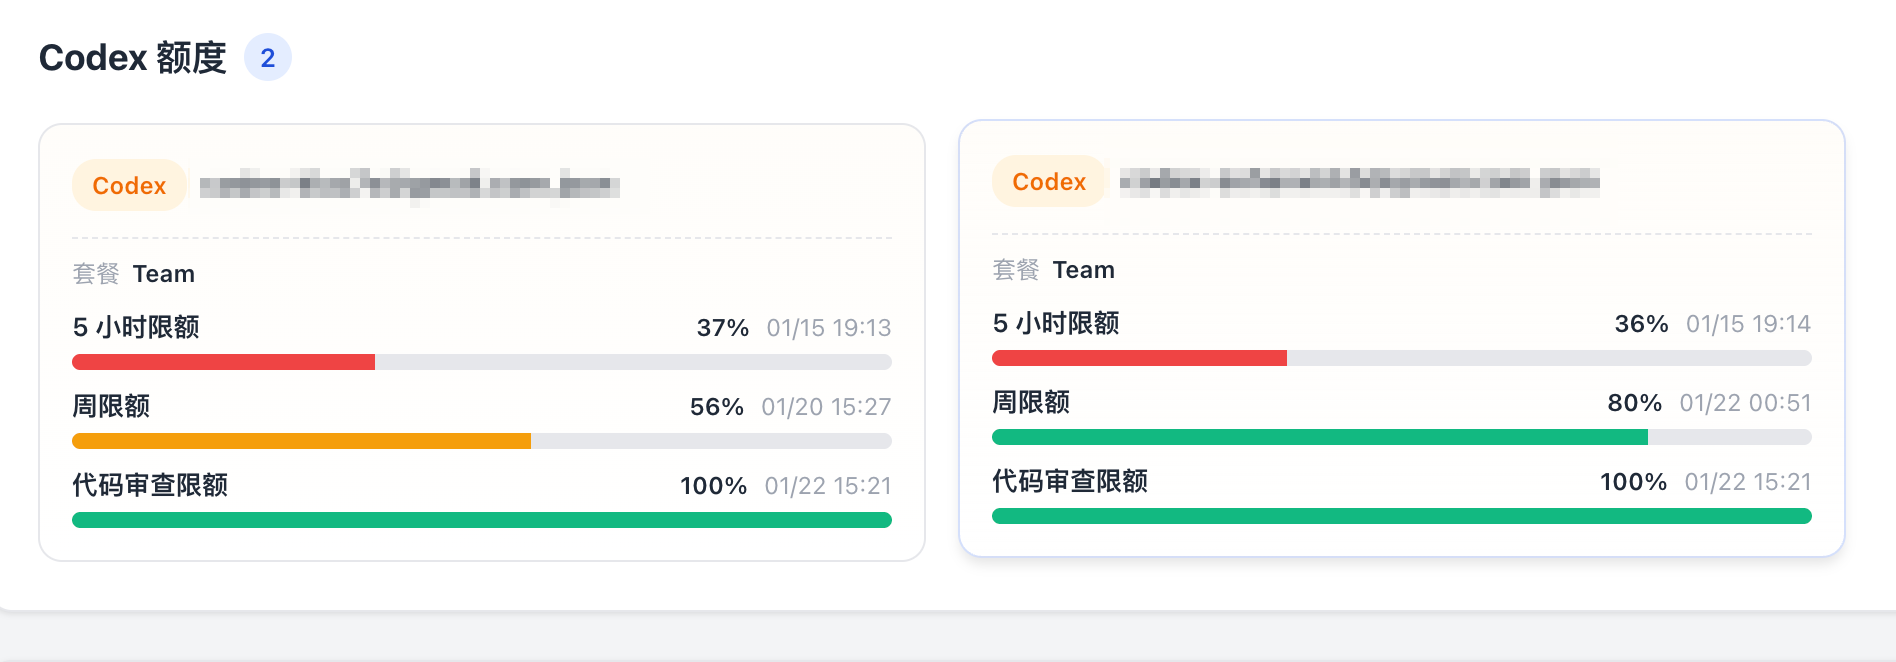The width and height of the screenshot is (1896, 662).
Task: Click the 01/15 19:14 reset time
Action: click(x=1748, y=324)
